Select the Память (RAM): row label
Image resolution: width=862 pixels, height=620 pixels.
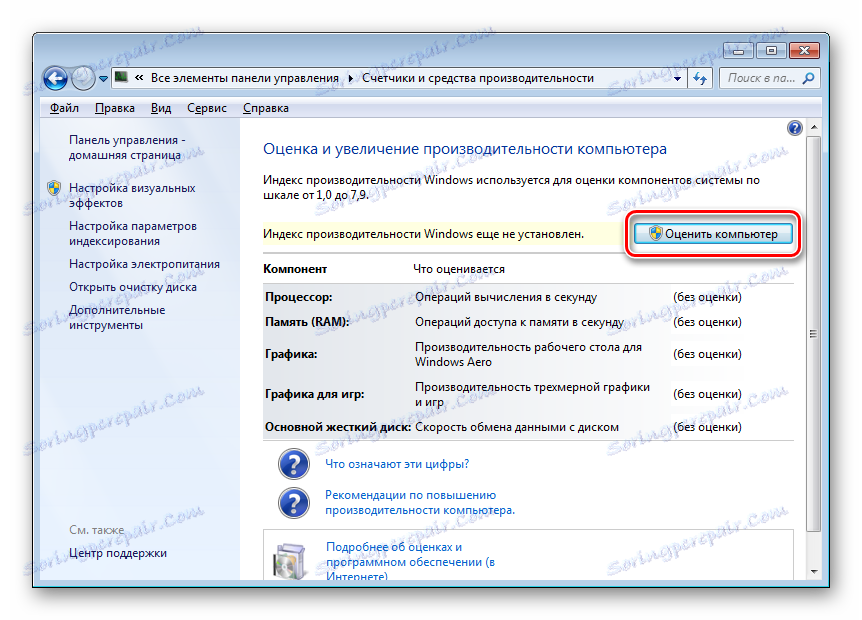[x=307, y=322]
